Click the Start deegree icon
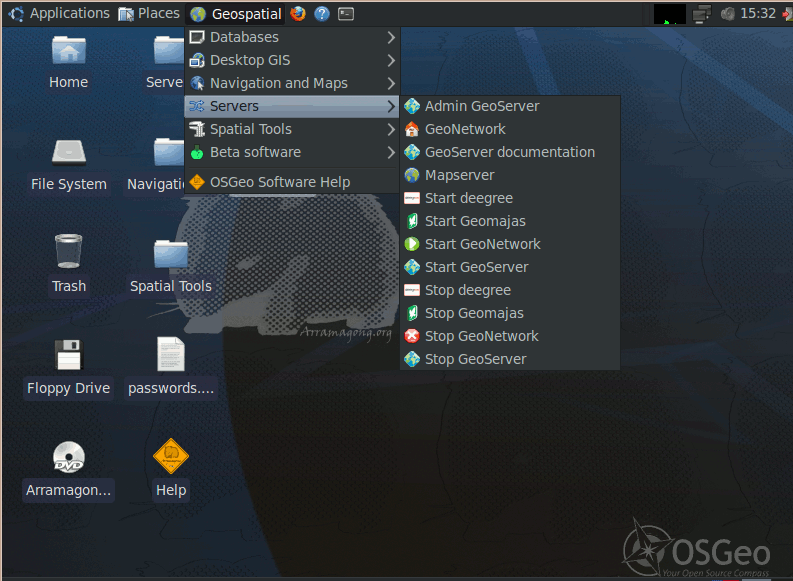The height and width of the screenshot is (581, 793). pyautogui.click(x=412, y=198)
